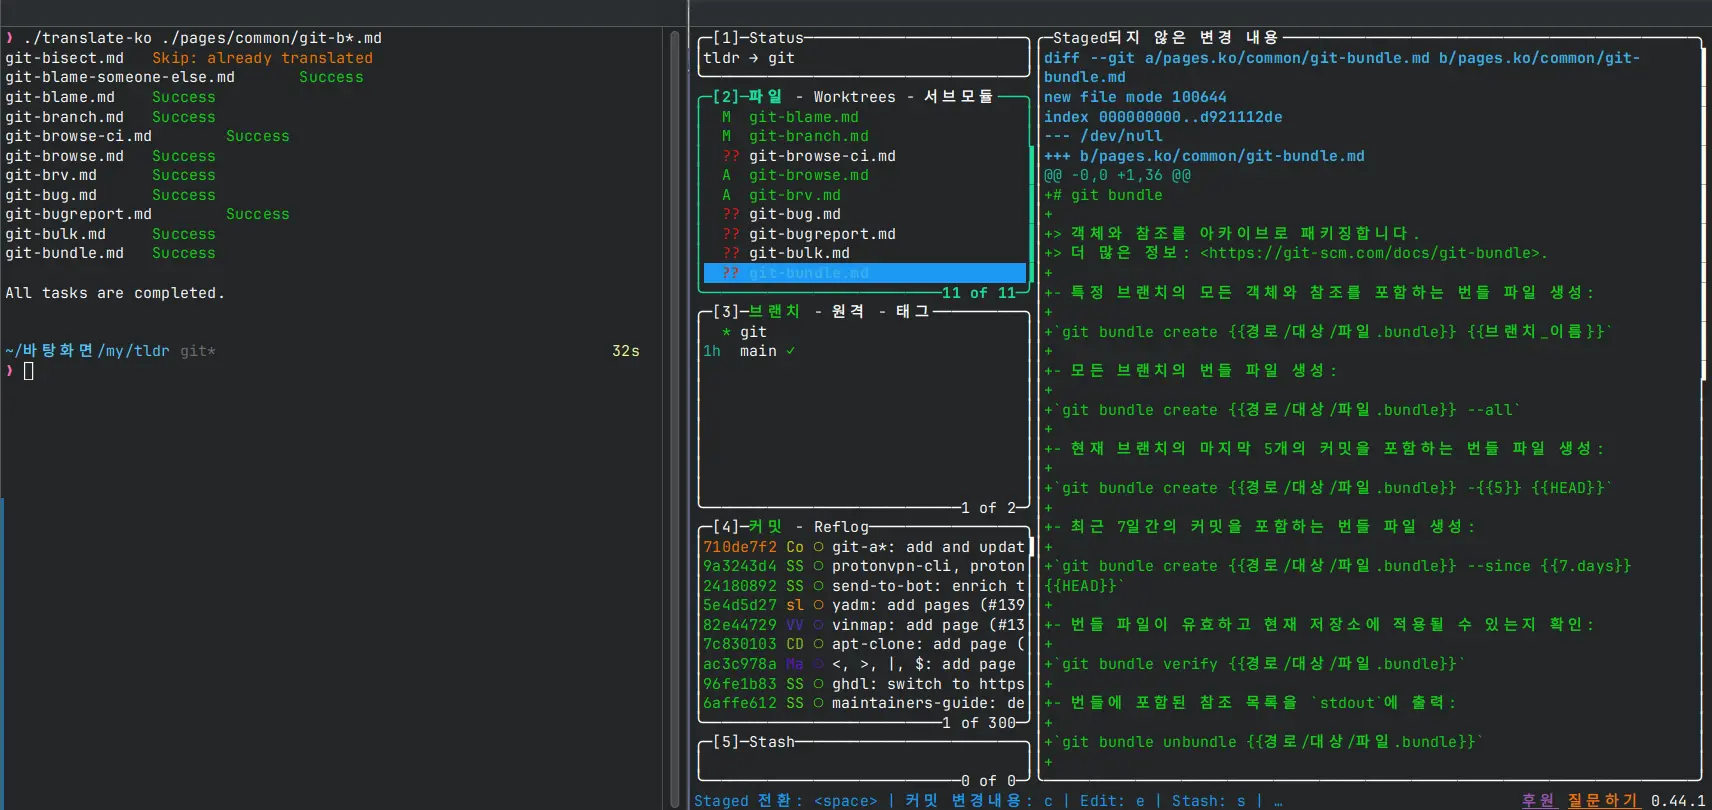1712x810 pixels.
Task: Select git-blame.md in the files list
Action: click(x=864, y=117)
